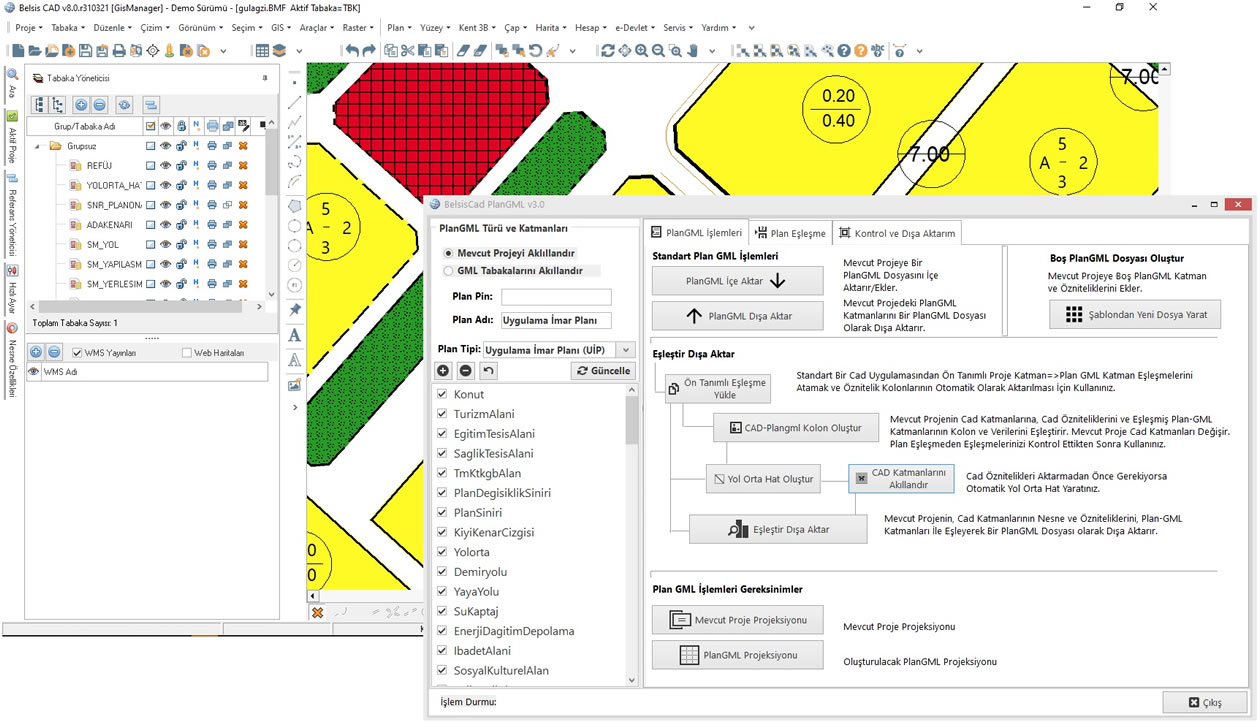Viewport: 1260px width, 728px height.
Task: Open the Plan Tipi dropdown
Action: pyautogui.click(x=626, y=350)
